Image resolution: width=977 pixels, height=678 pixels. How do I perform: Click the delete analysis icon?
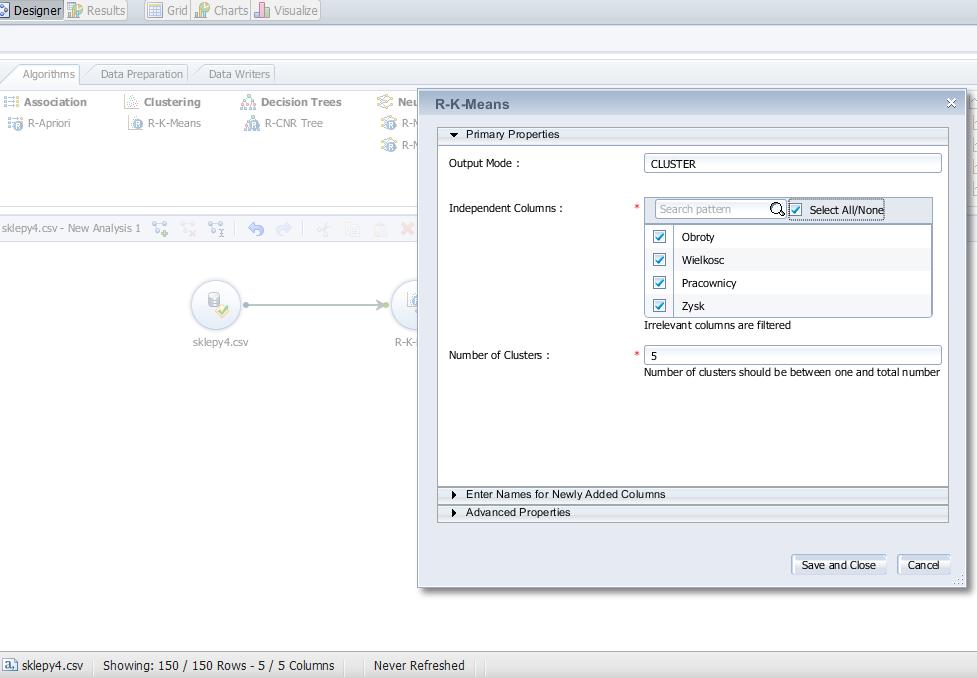[188, 229]
